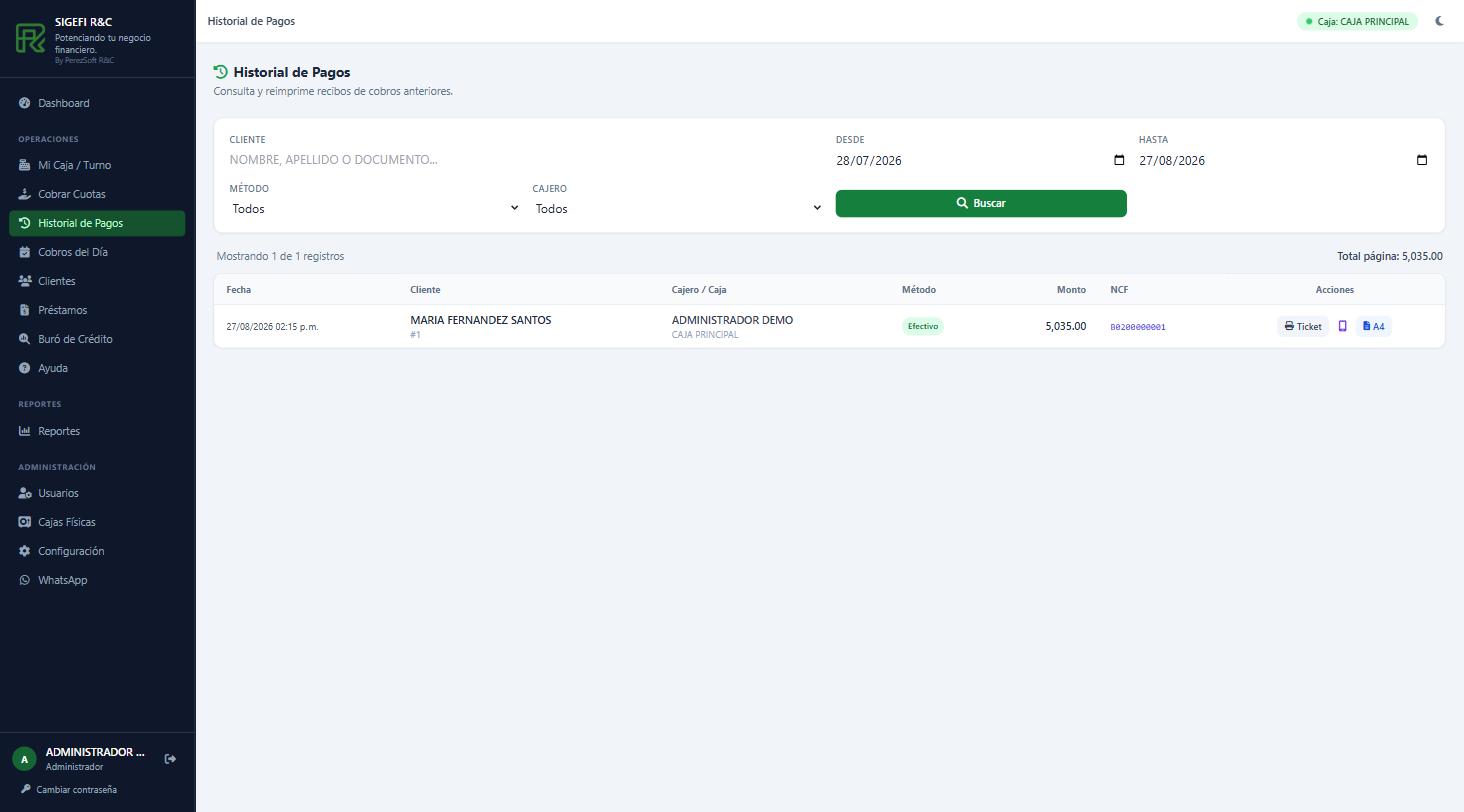Click the Hasta date field
The image size is (1464, 812).
[x=1284, y=160]
